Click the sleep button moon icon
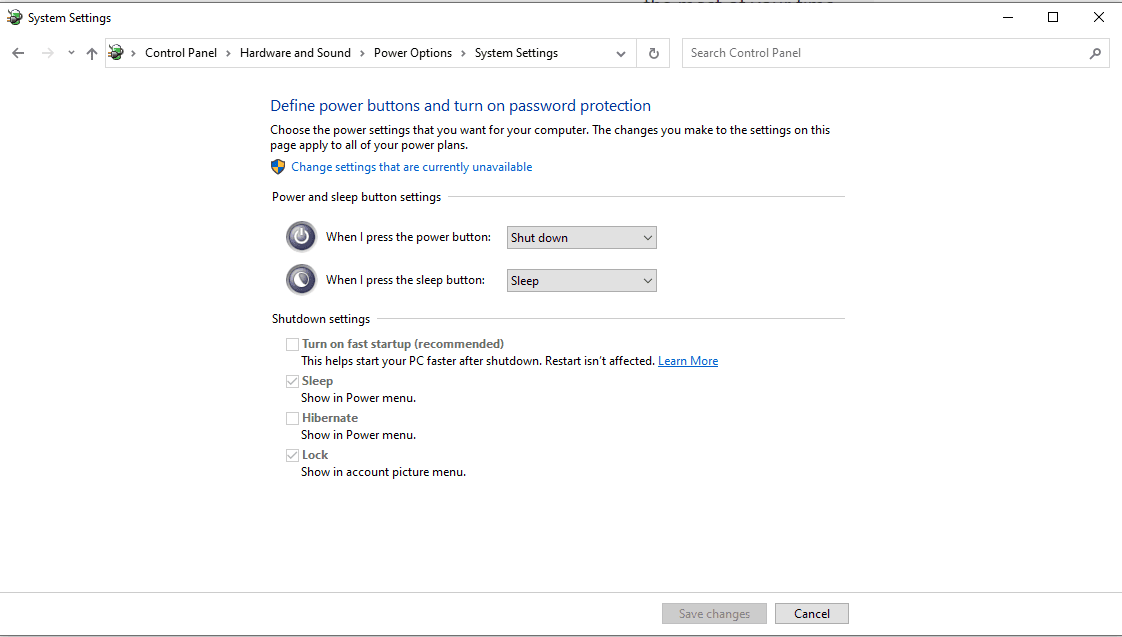This screenshot has height=637, width=1122. click(301, 280)
